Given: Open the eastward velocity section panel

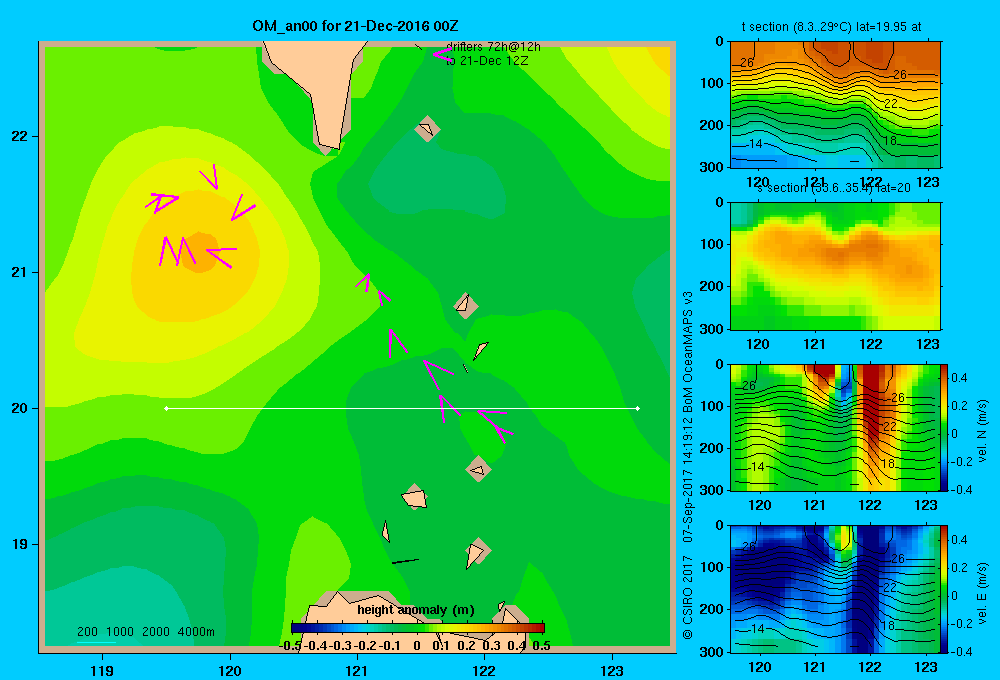Looking at the screenshot, I should click(835, 589).
